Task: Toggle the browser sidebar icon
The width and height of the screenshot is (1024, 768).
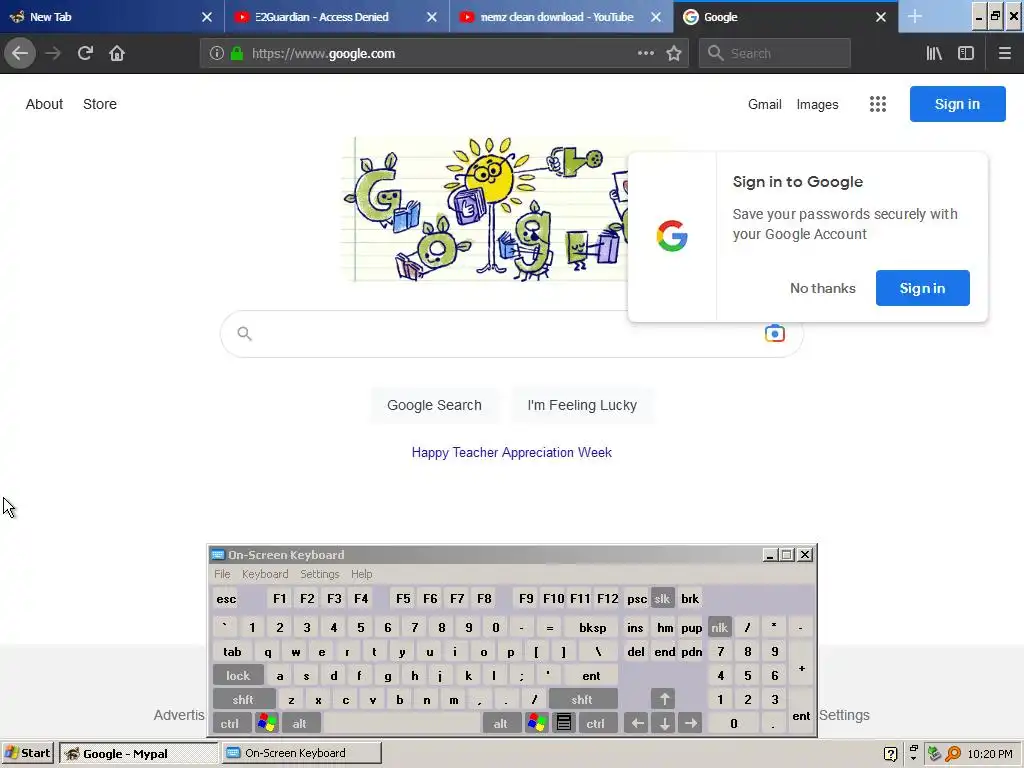Action: click(966, 54)
